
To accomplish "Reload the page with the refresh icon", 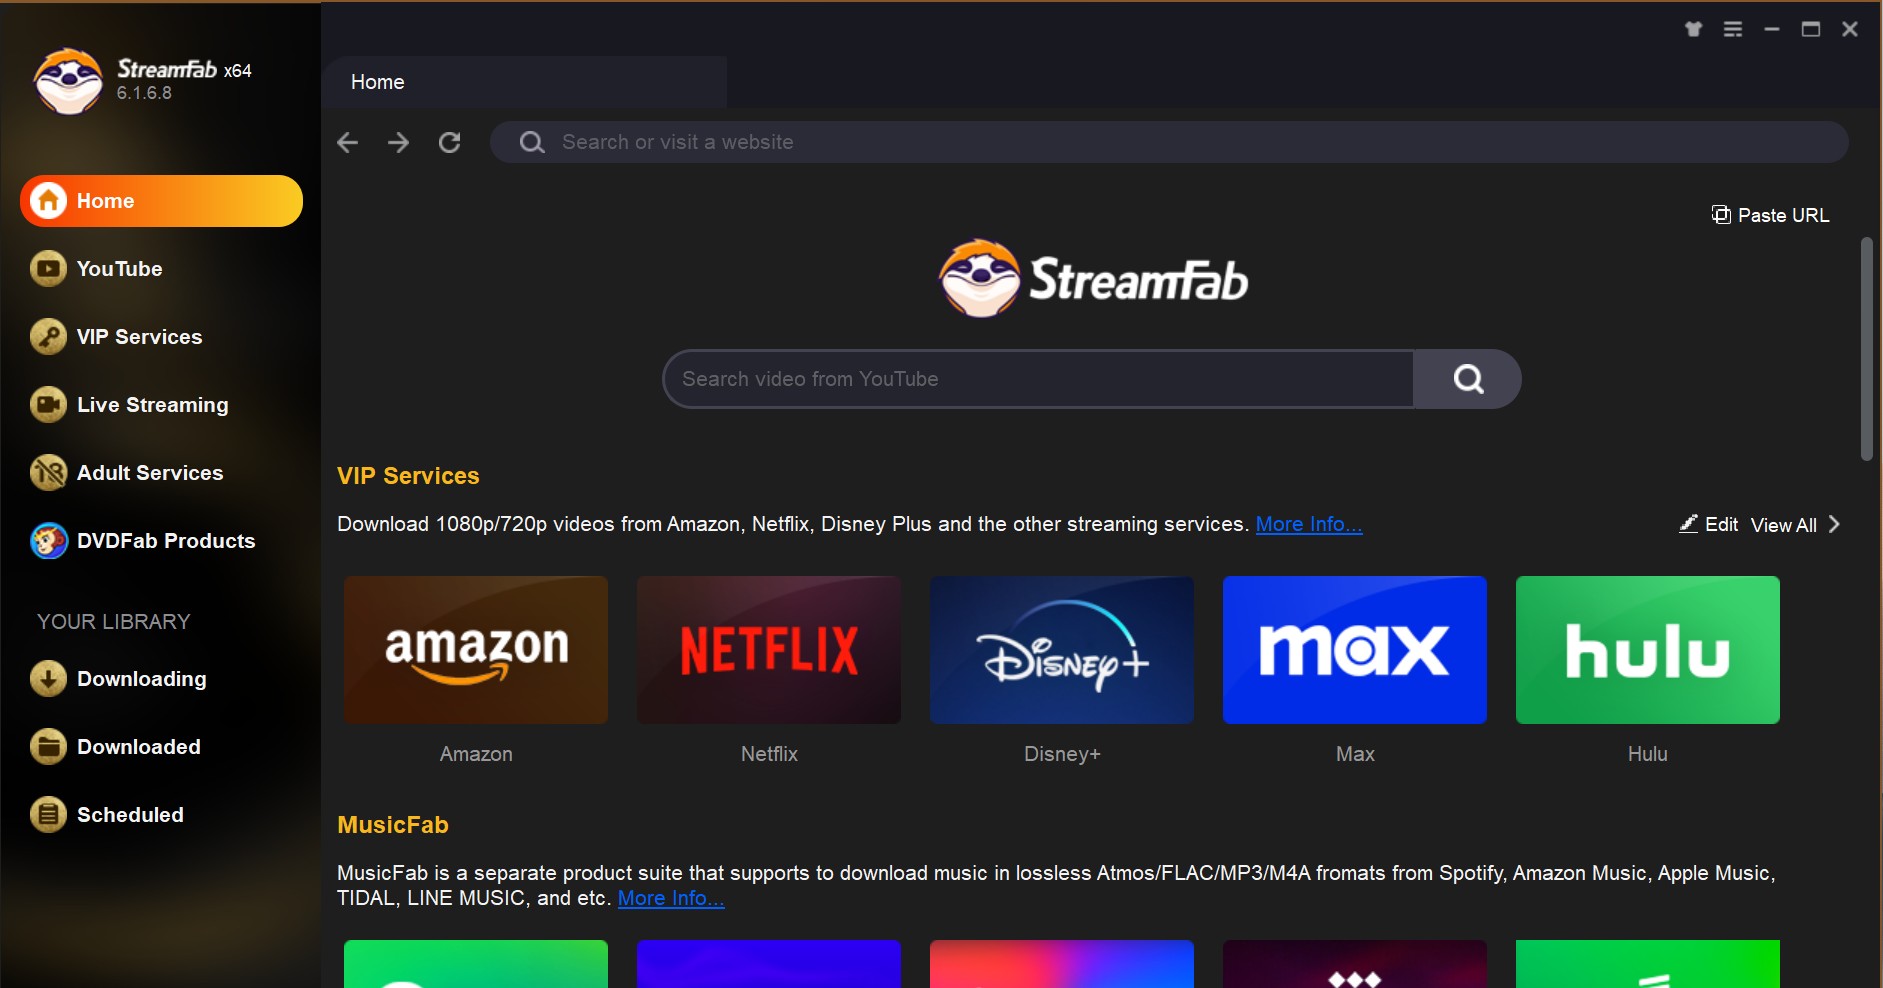I will [x=450, y=142].
